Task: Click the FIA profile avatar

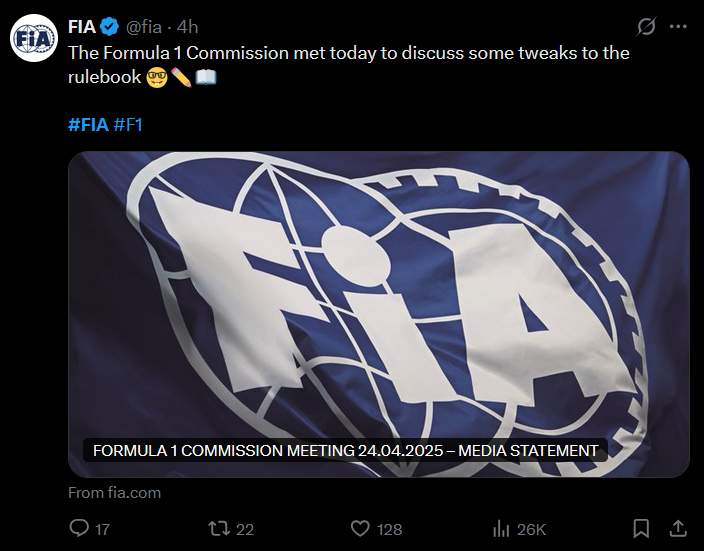Action: (33, 39)
